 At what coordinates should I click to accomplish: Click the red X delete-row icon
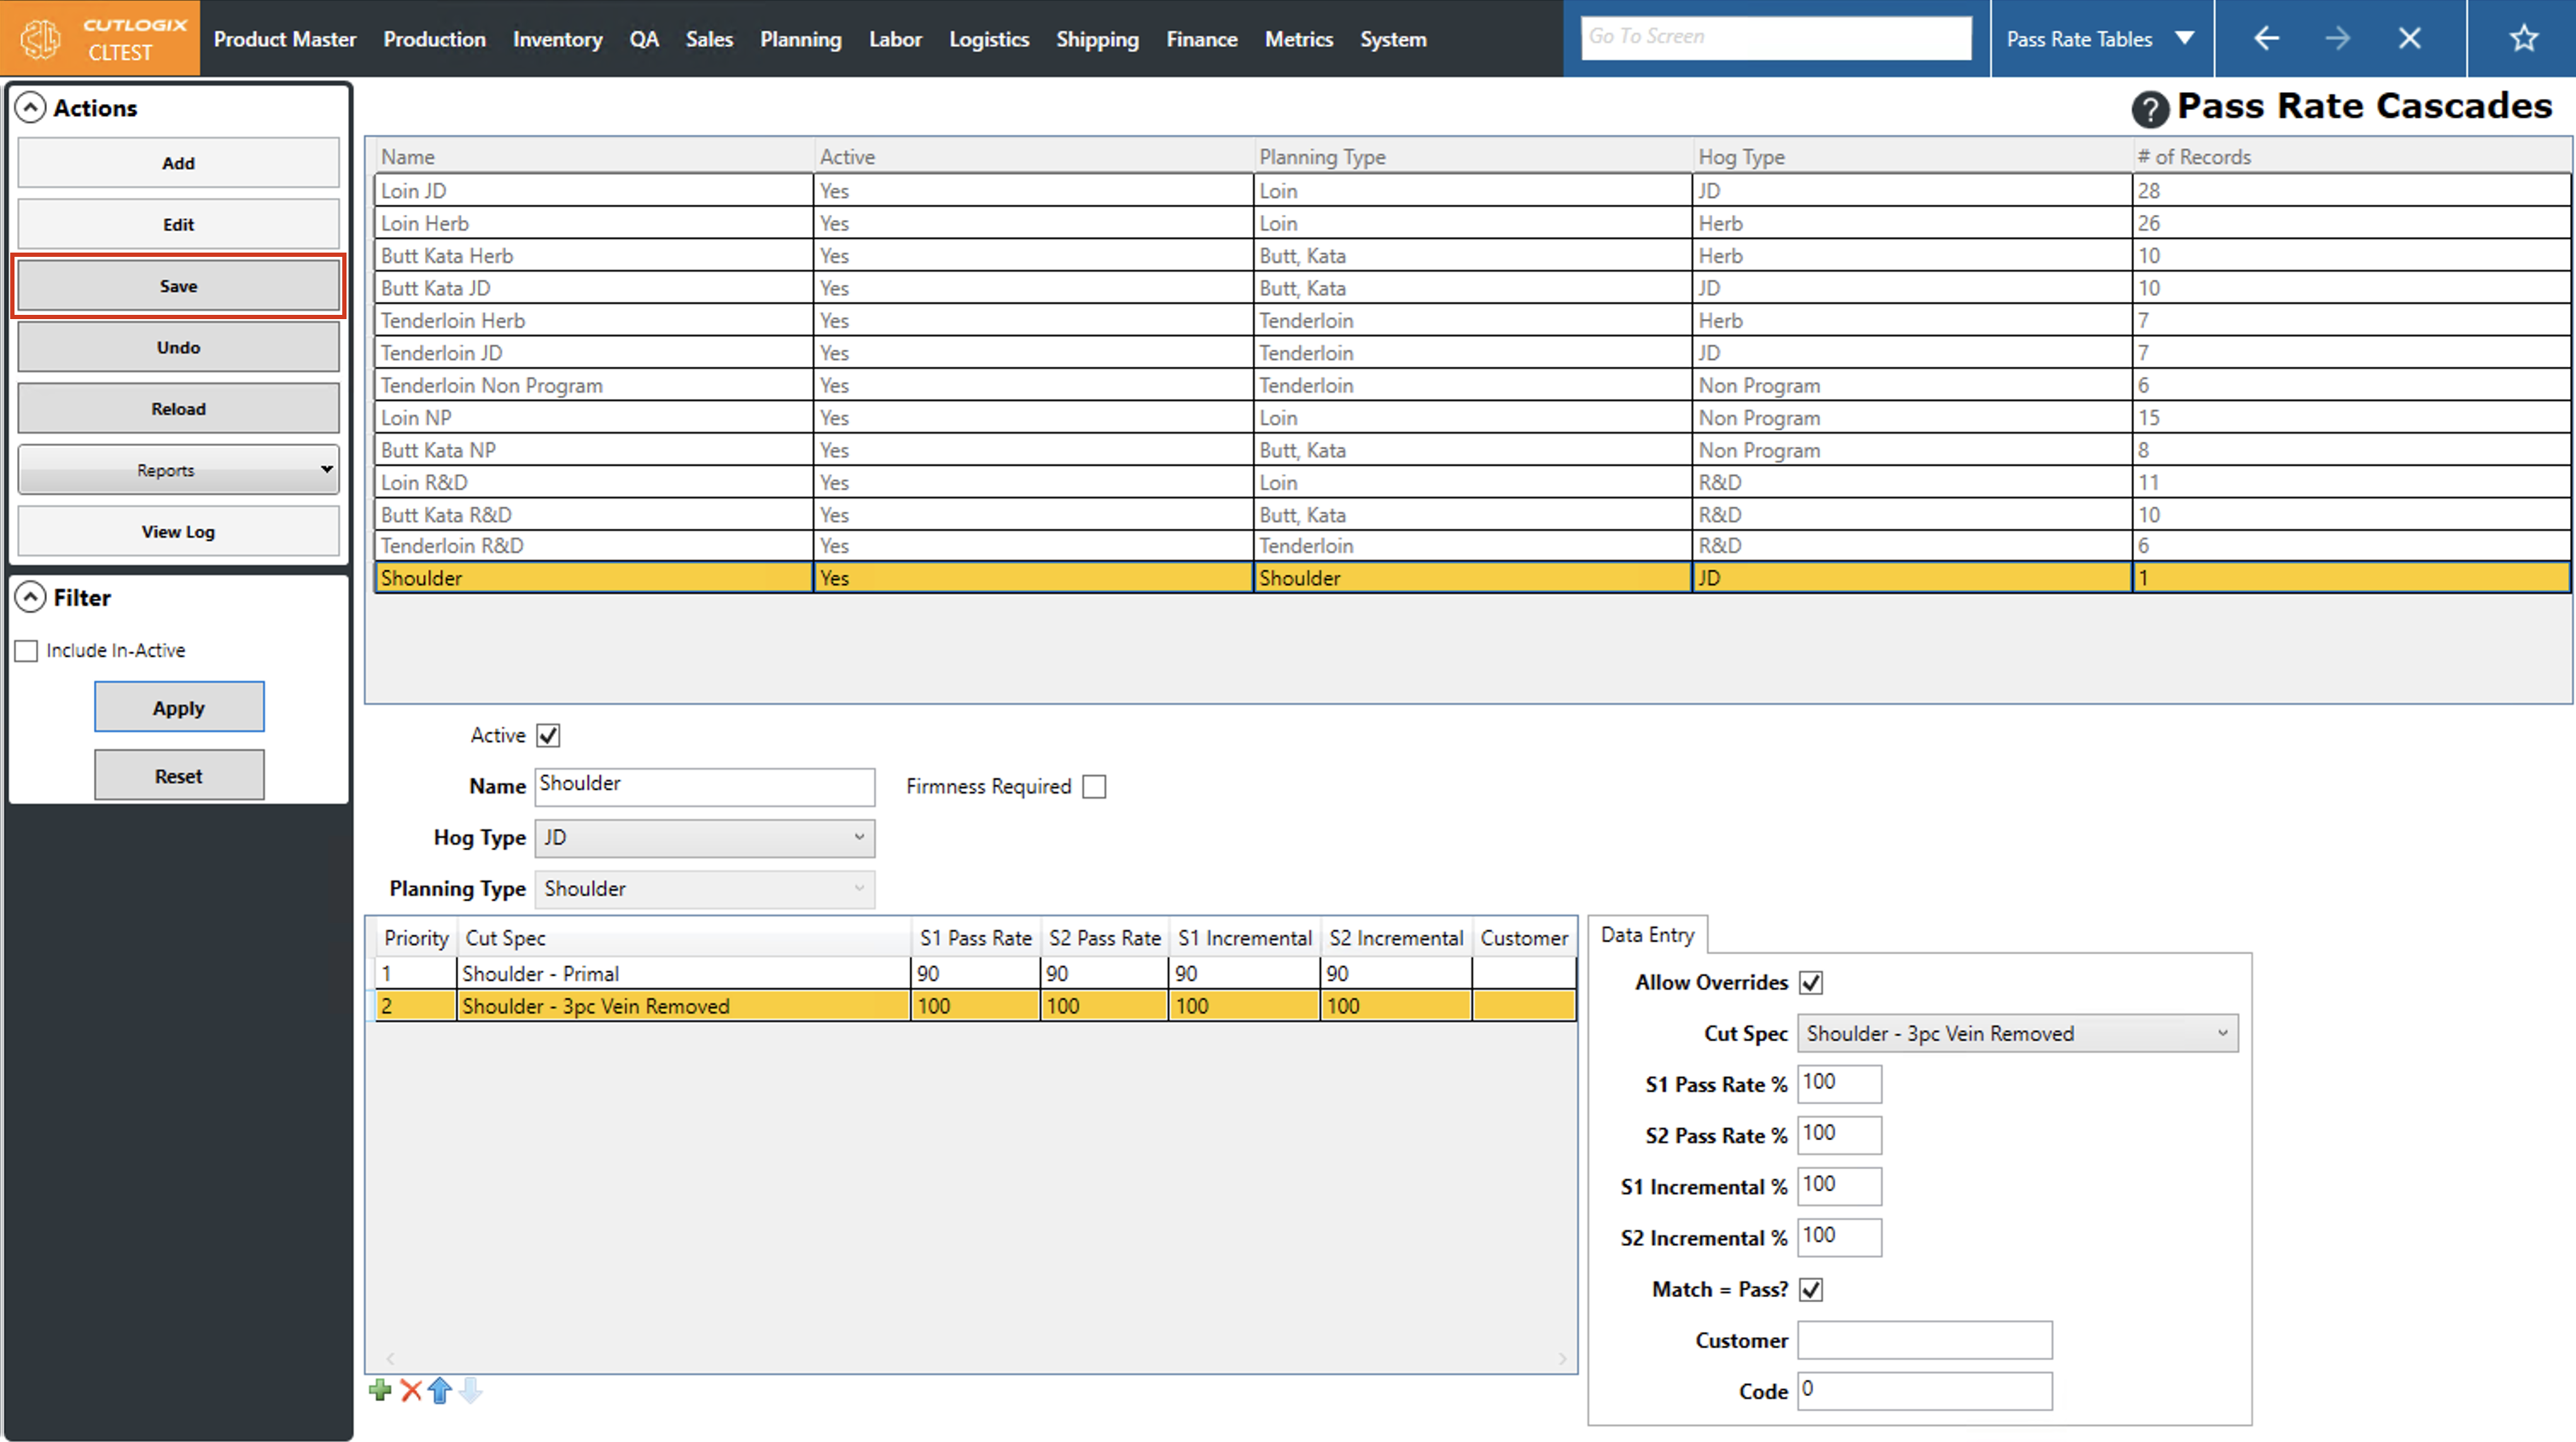pyautogui.click(x=411, y=1390)
